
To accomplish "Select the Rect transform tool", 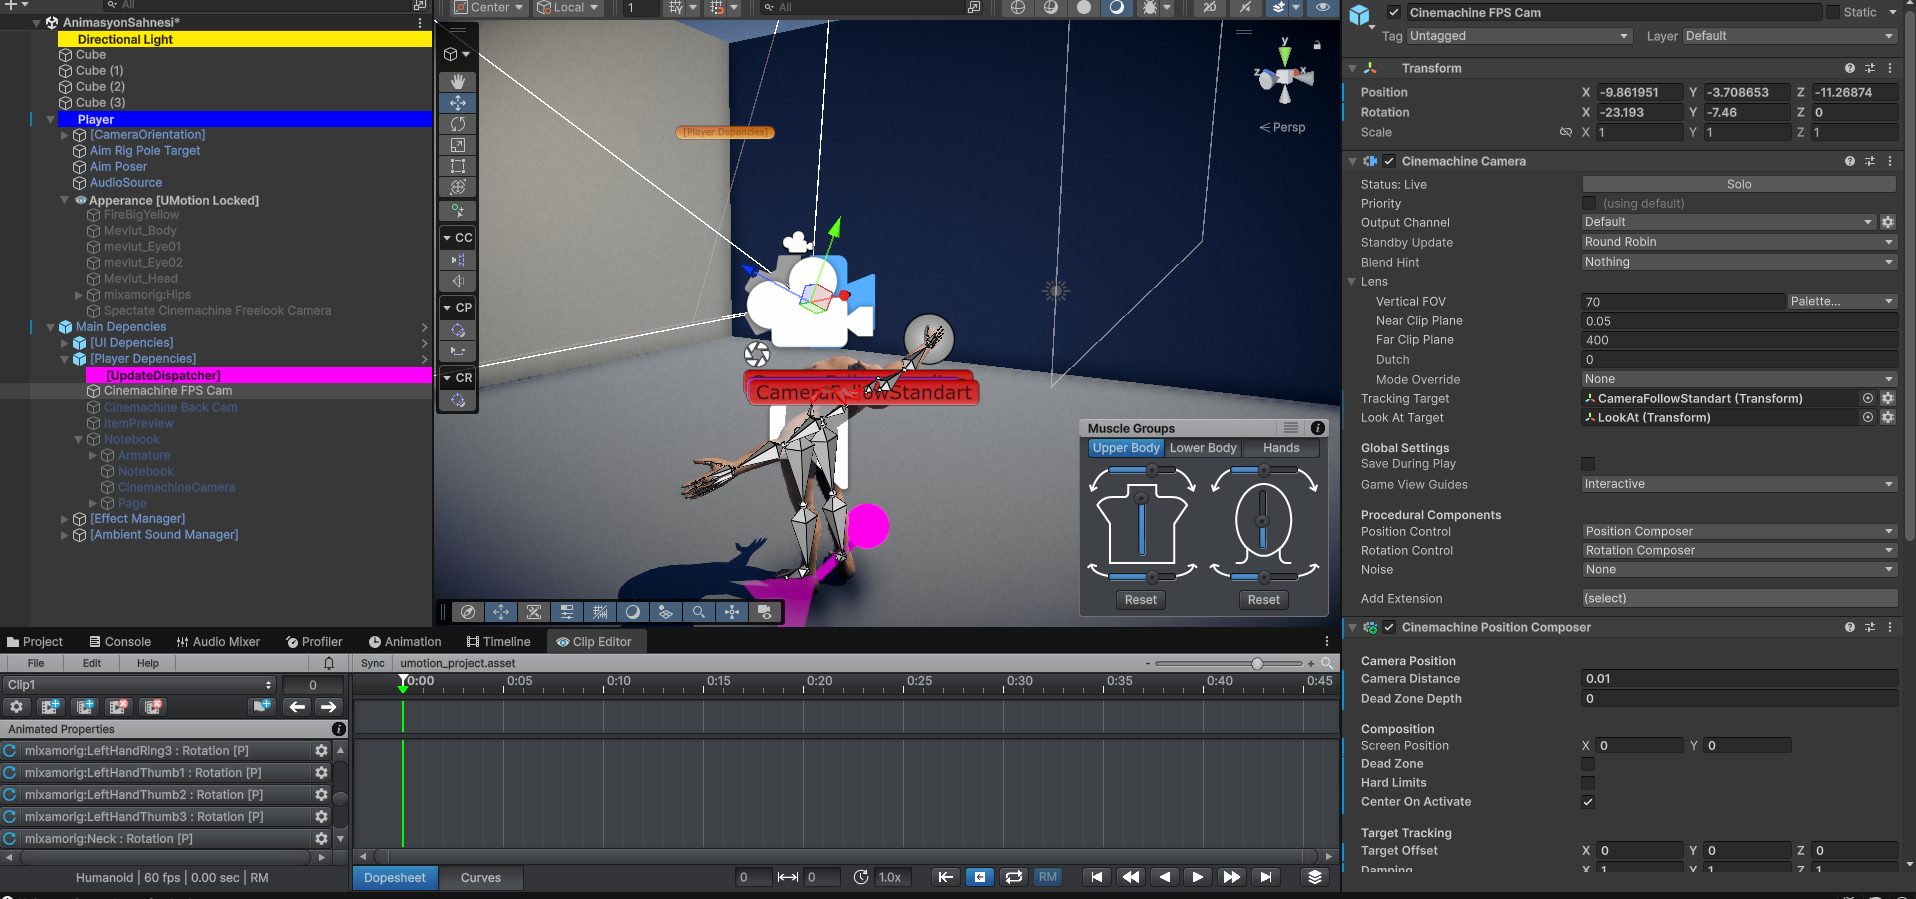I will pos(458,166).
